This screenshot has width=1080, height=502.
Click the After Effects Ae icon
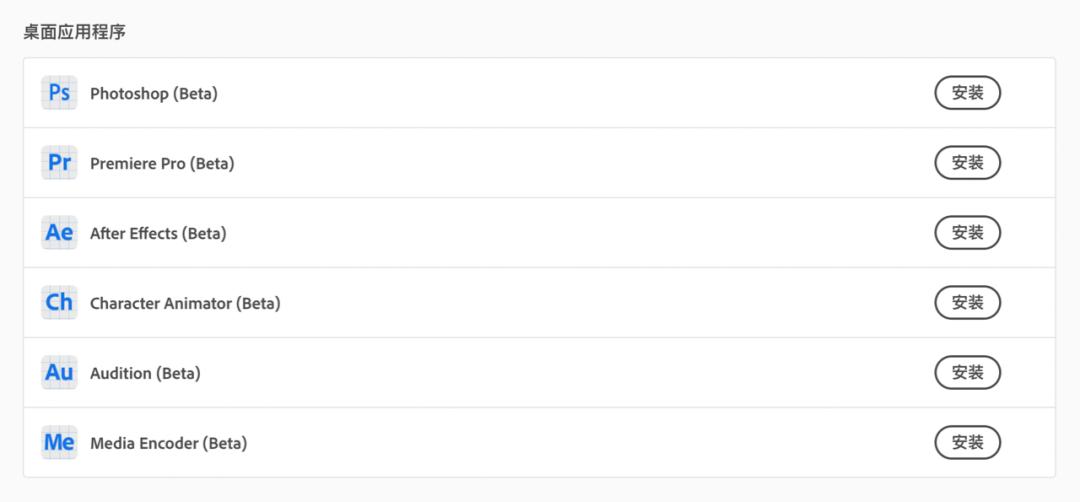point(59,233)
